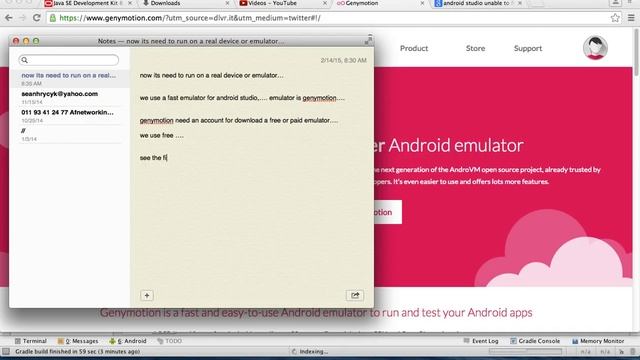Bookmark page with the star icon
This screenshot has height=360, width=640.
click(615, 18)
